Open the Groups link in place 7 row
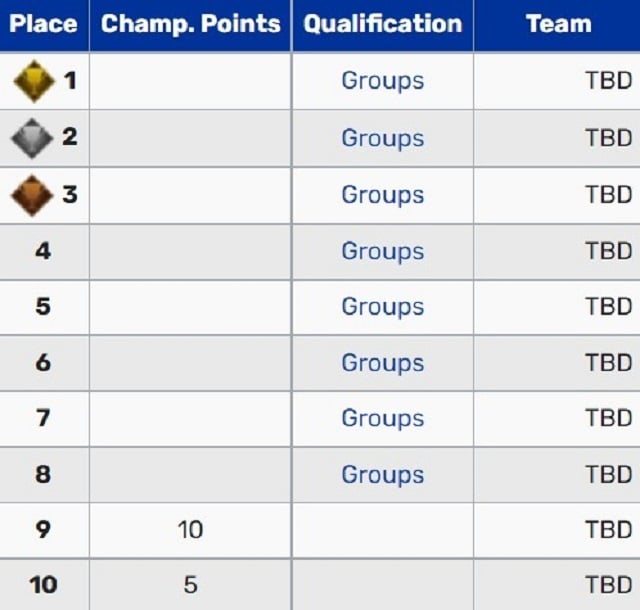This screenshot has width=640, height=610. pyautogui.click(x=383, y=419)
